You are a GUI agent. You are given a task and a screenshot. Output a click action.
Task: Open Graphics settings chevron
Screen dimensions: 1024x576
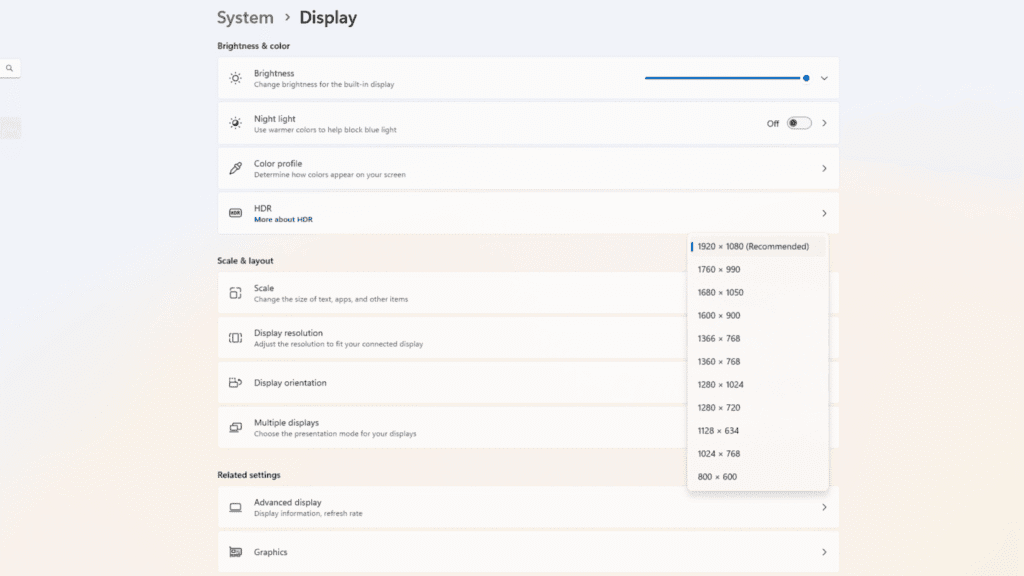coord(824,552)
